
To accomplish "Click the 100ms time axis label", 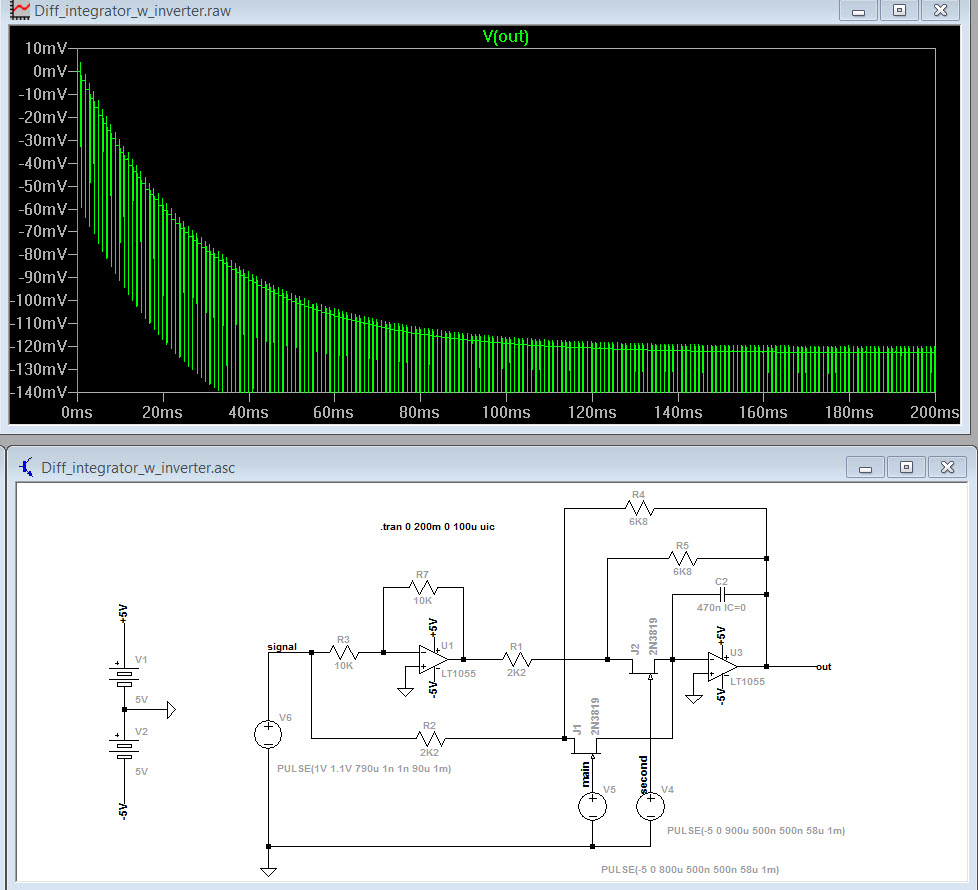I will (505, 412).
